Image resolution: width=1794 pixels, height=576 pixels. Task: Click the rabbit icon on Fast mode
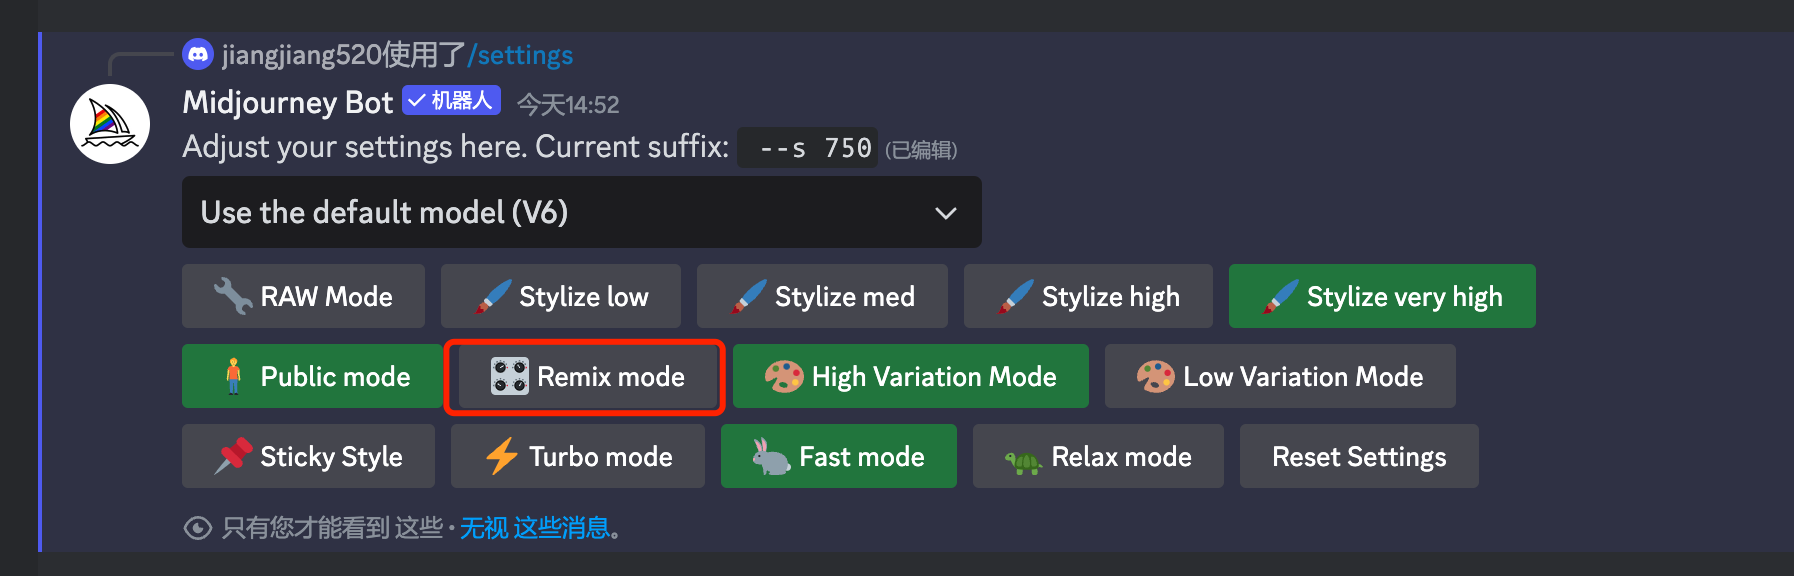click(x=771, y=456)
